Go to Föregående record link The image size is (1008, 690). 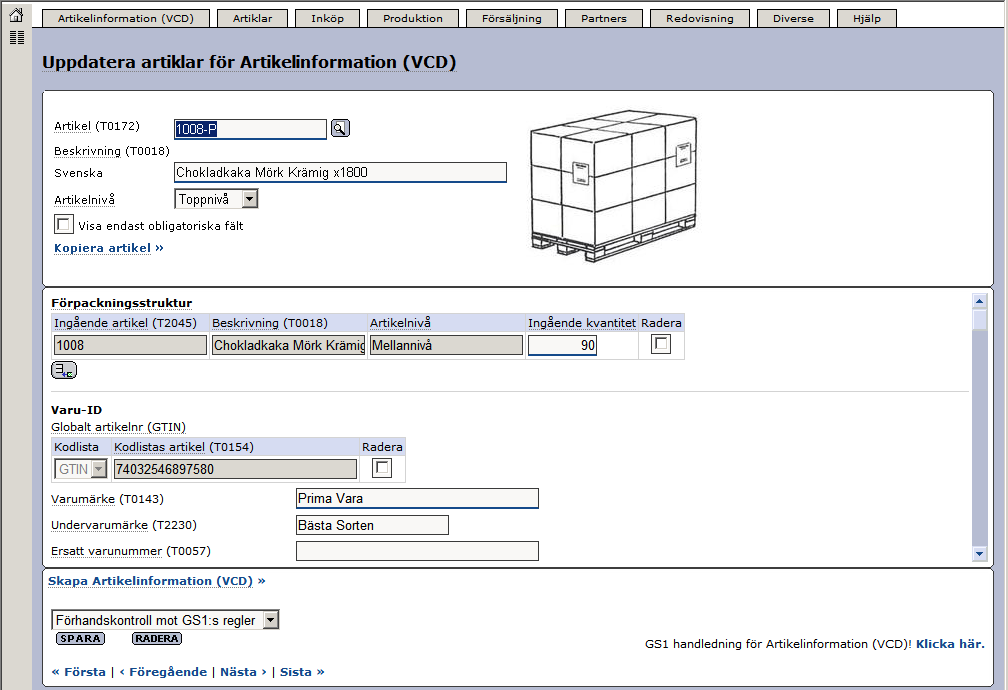tap(163, 672)
